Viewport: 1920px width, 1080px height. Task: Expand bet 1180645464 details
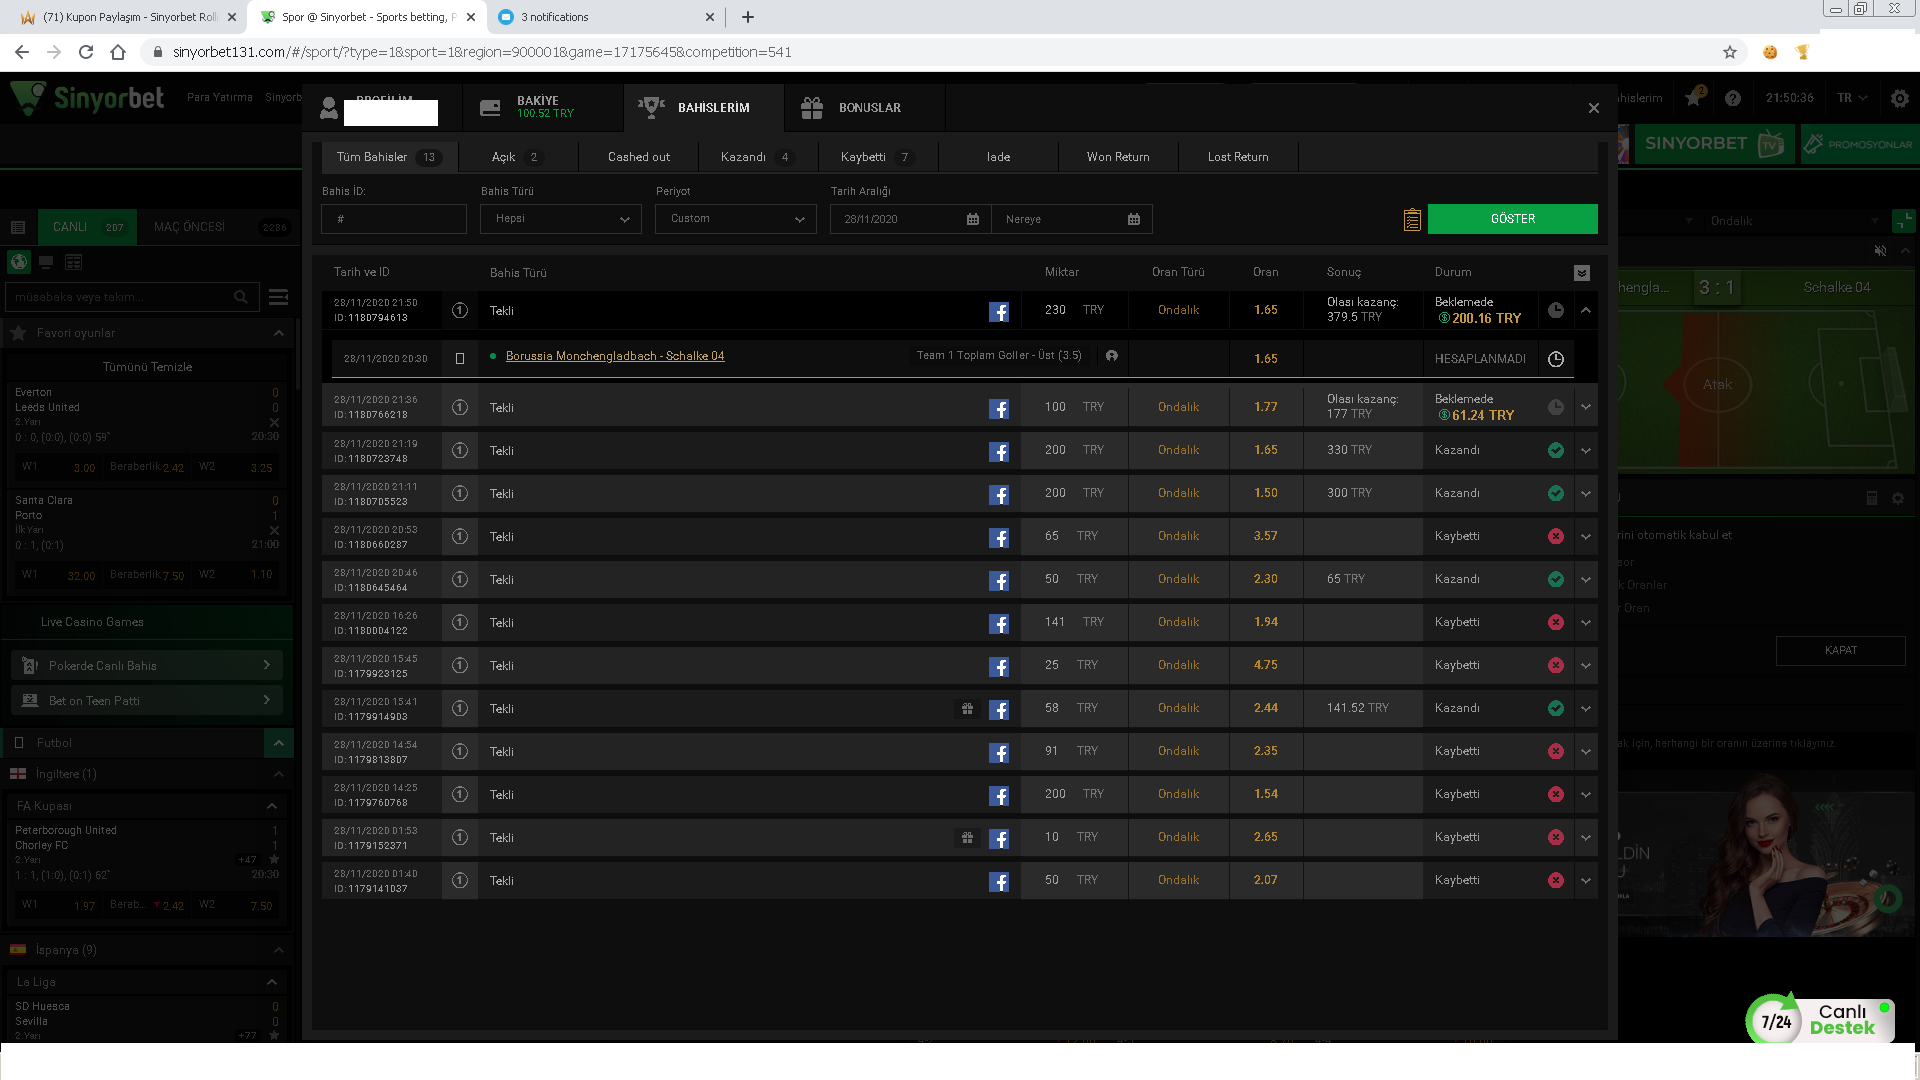(x=1586, y=580)
